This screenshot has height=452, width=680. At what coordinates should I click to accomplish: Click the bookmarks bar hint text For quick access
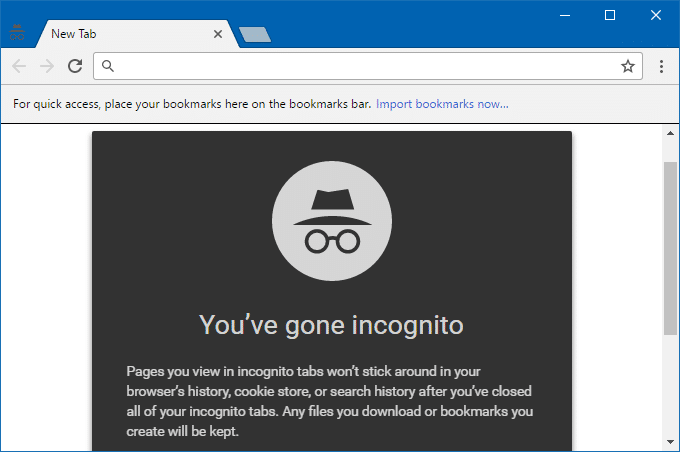[x=192, y=104]
